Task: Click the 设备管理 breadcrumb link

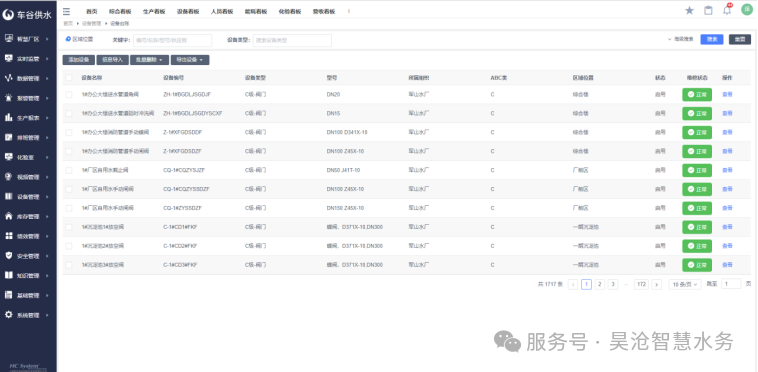Action: click(x=91, y=23)
